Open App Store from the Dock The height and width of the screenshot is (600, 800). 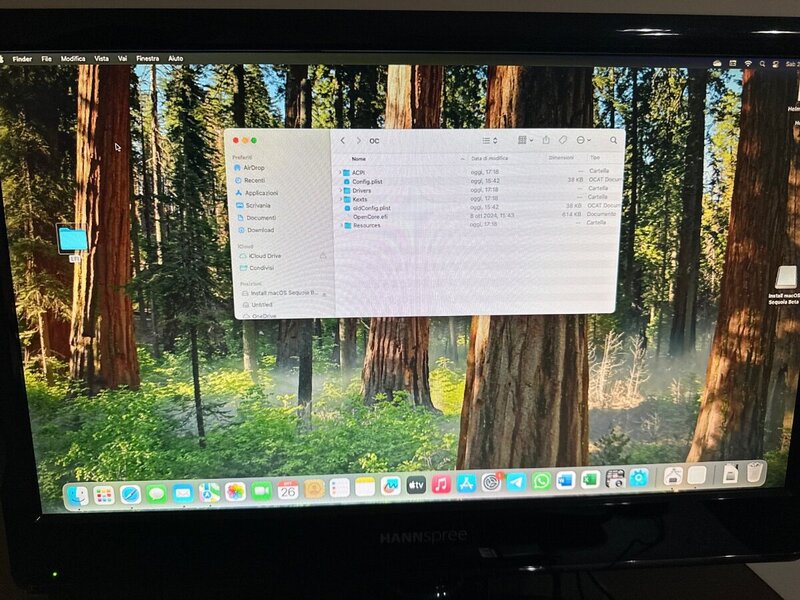click(x=466, y=483)
